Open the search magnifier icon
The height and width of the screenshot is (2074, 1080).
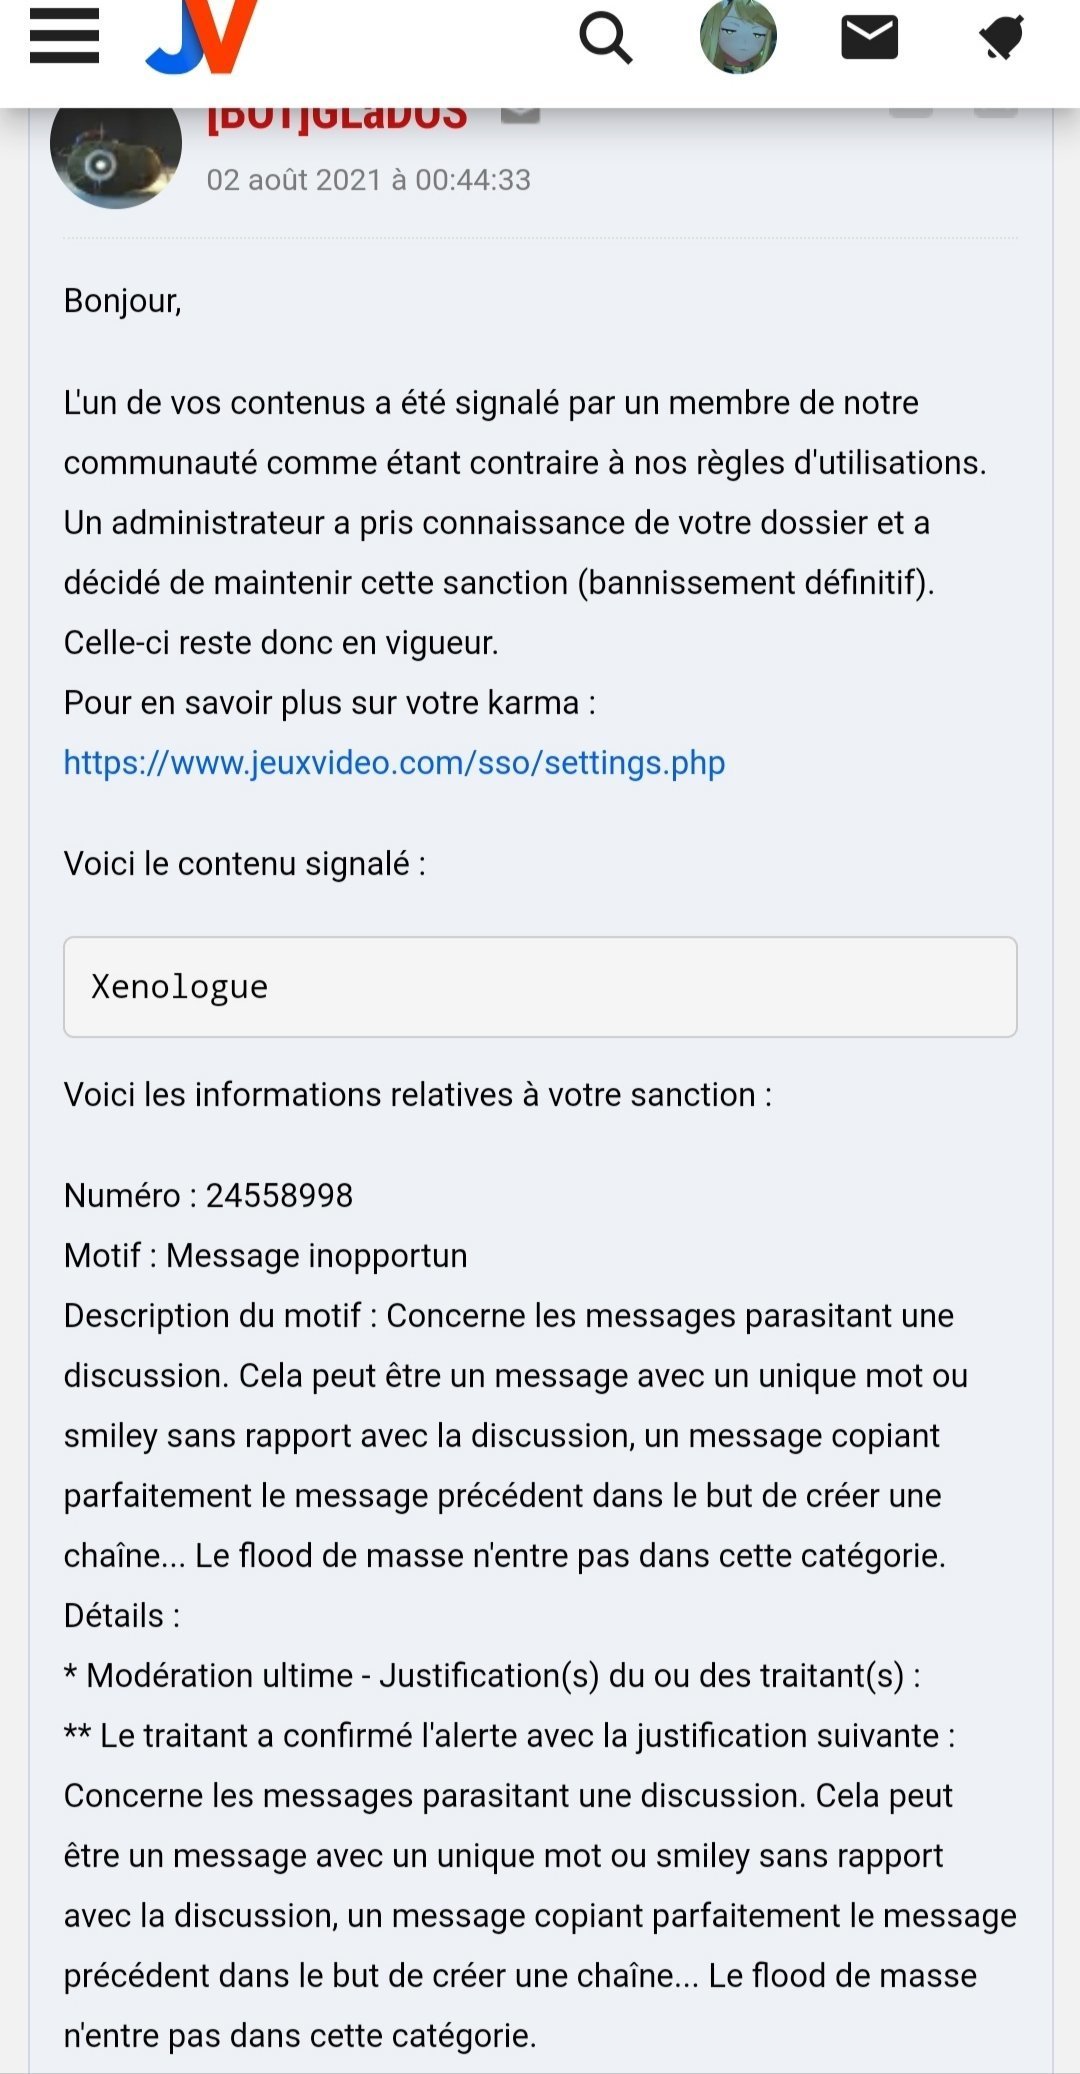pyautogui.click(x=606, y=38)
